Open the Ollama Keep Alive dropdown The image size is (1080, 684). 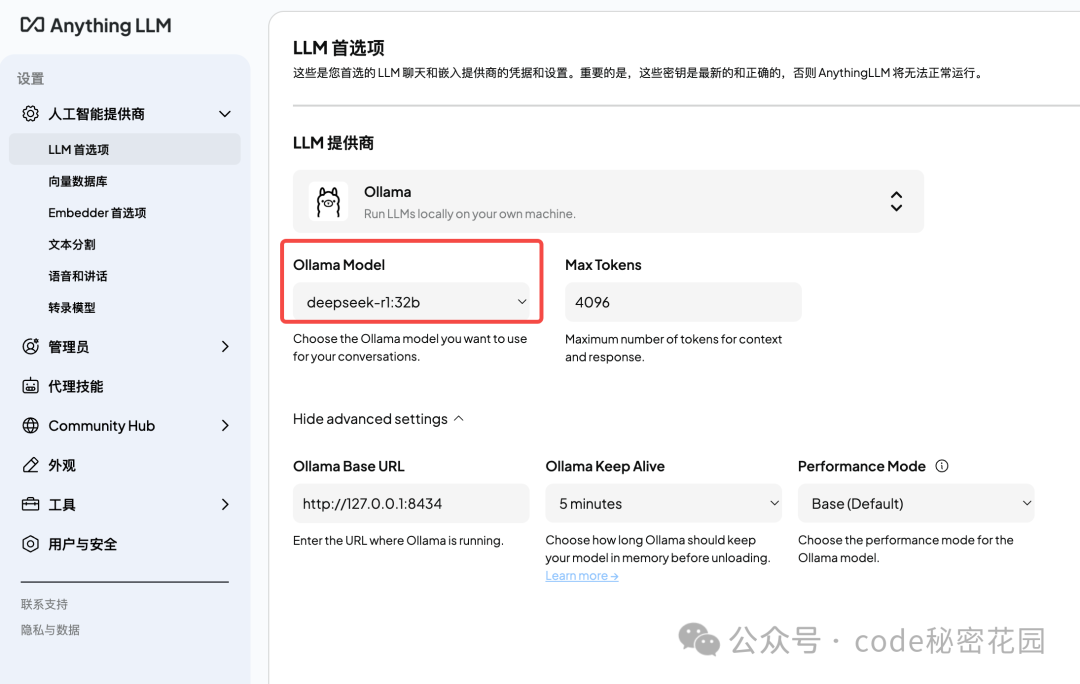(x=663, y=504)
